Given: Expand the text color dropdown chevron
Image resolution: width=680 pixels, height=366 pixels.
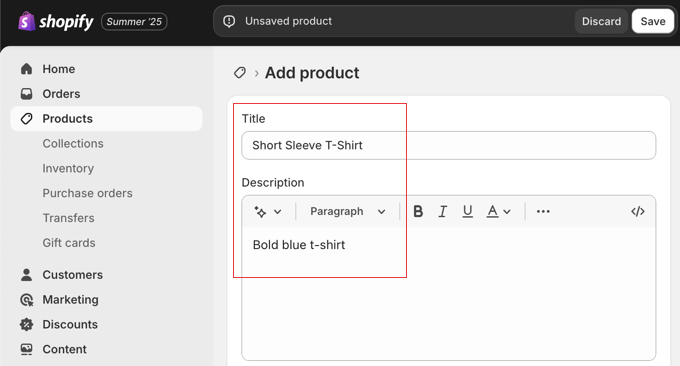Looking at the screenshot, I should point(507,212).
